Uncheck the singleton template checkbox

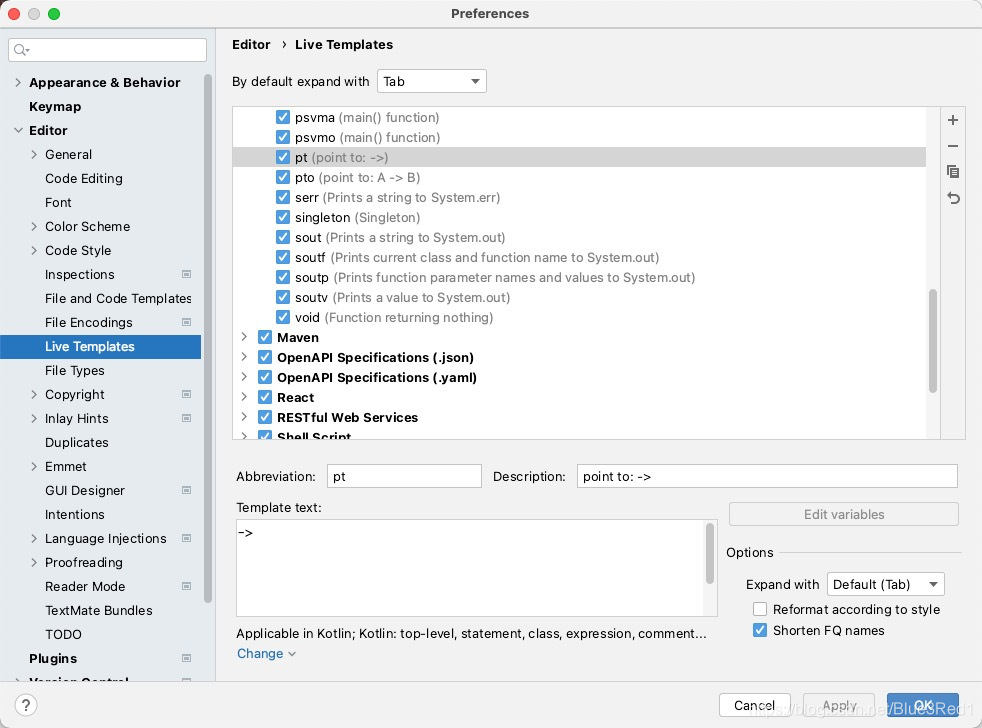click(283, 217)
